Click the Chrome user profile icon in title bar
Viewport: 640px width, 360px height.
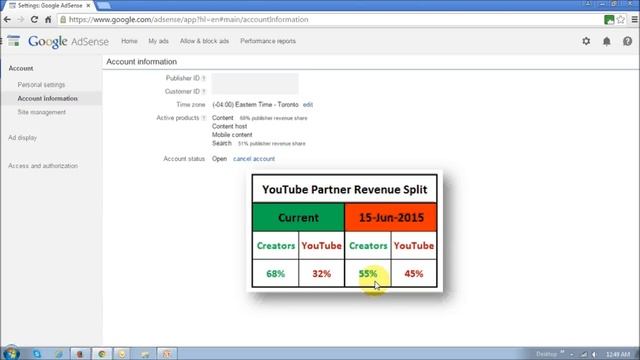point(588,3)
